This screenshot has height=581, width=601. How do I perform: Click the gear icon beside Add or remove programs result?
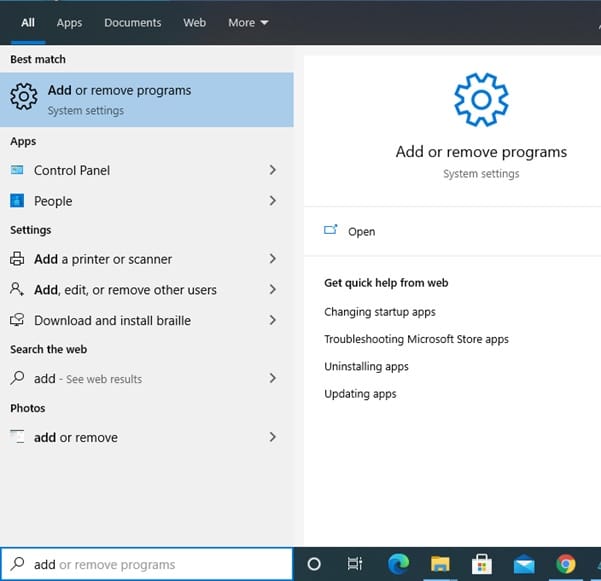coord(24,97)
